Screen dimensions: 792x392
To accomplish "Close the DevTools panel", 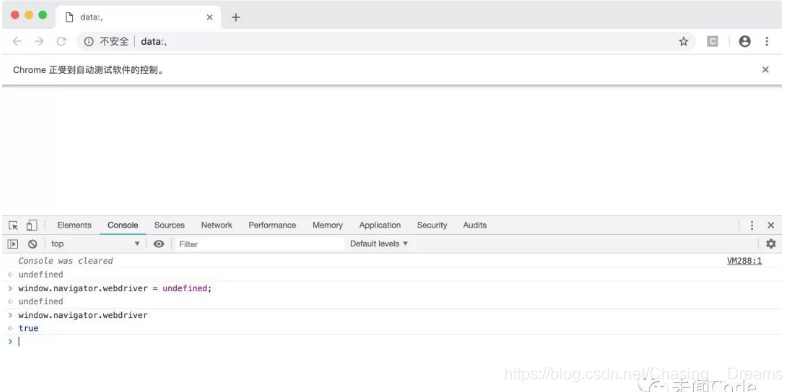I will point(771,225).
